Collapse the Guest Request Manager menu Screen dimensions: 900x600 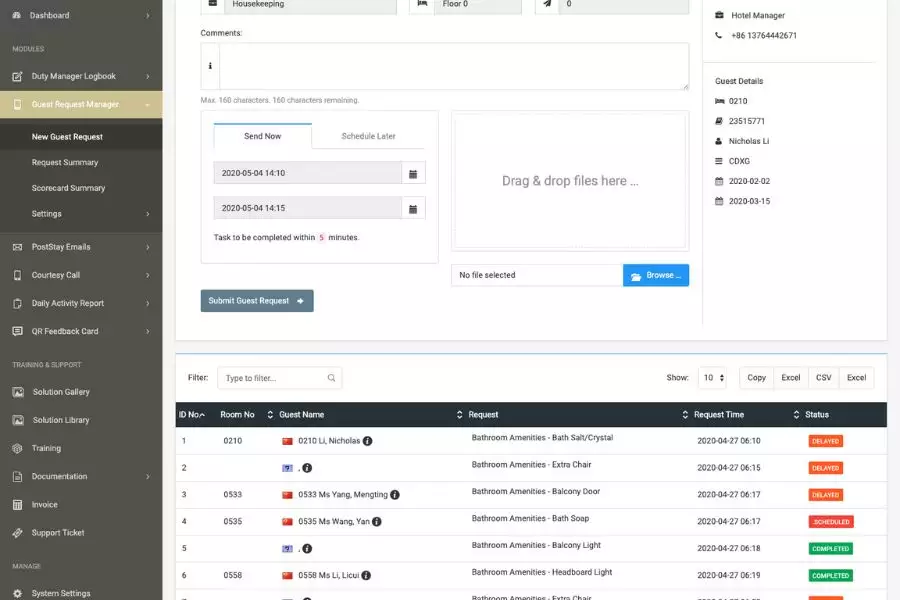147,104
